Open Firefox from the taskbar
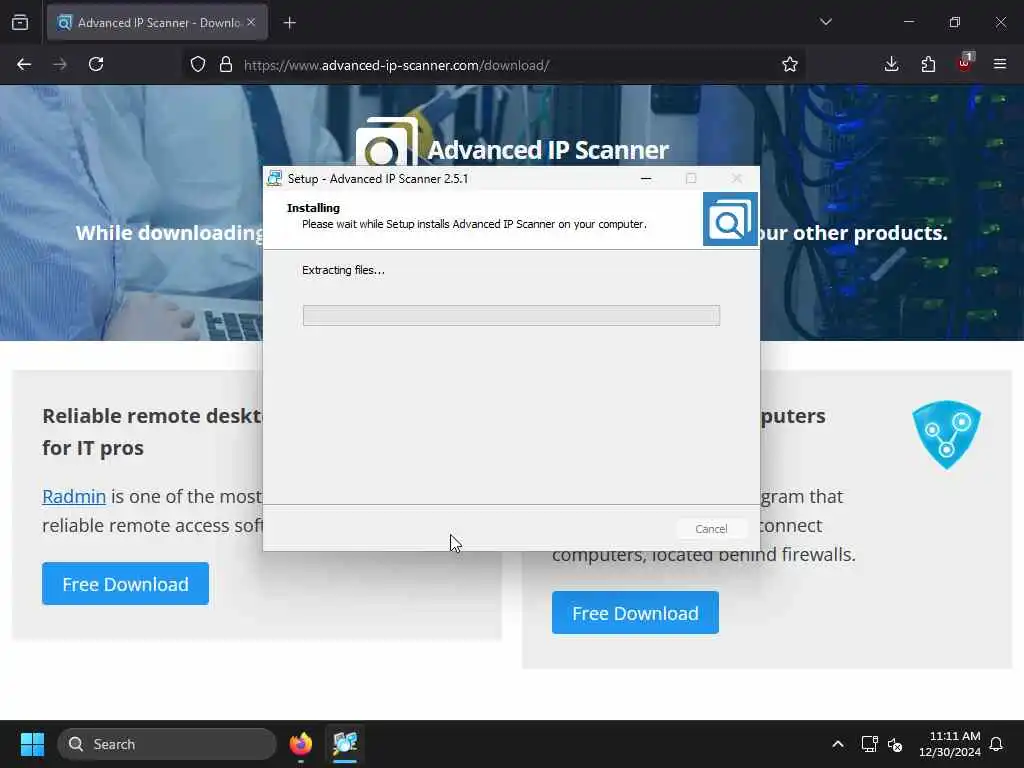 300,744
